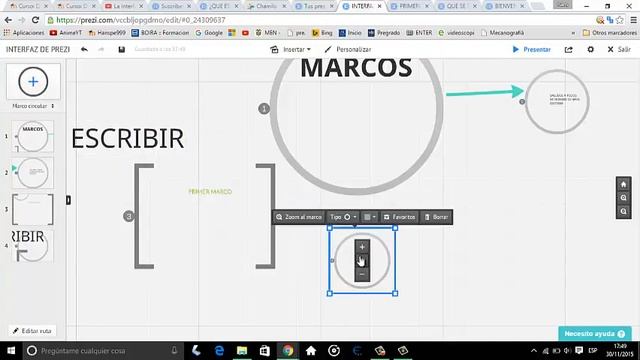
Task: Click Borrar to delete the frame
Action: click(436, 217)
